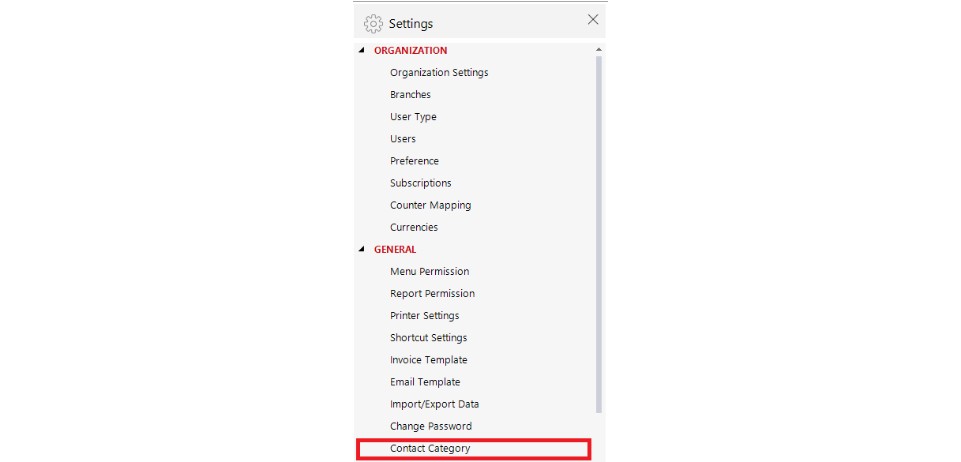Open the Preference item

414,161
